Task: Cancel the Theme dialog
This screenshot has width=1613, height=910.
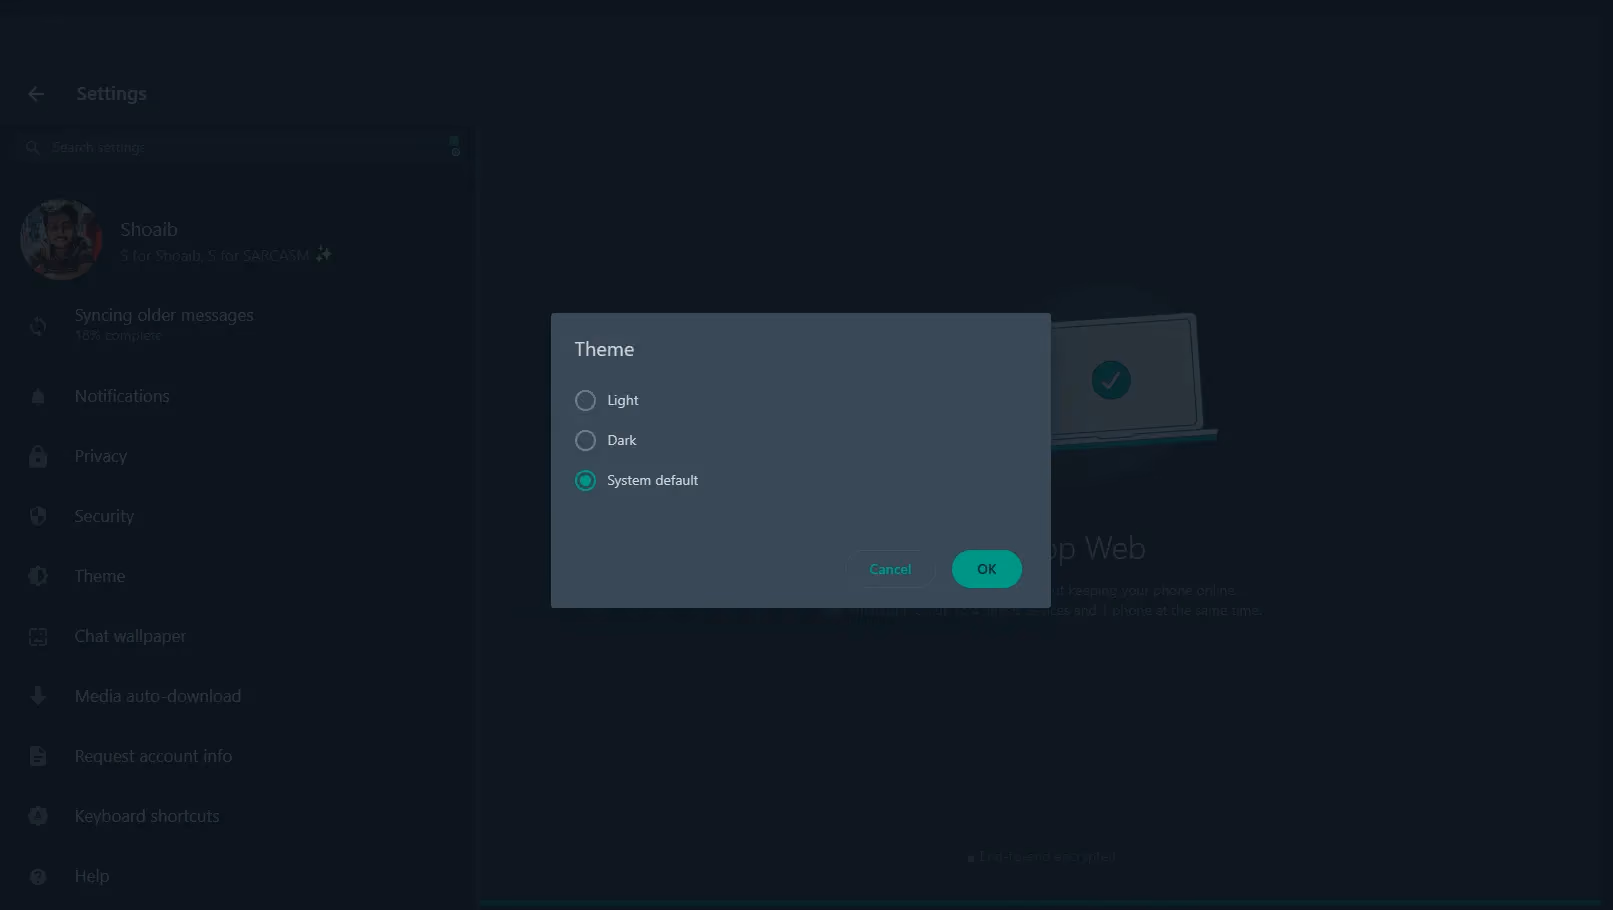Action: pos(890,569)
